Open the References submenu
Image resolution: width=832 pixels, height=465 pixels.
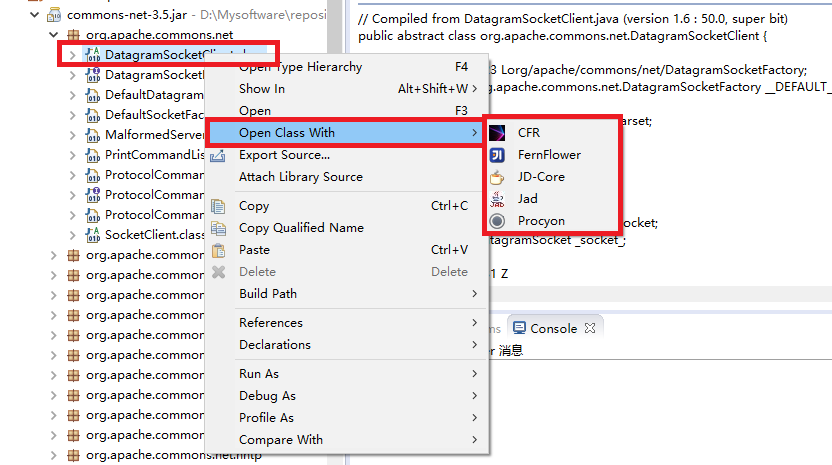(346, 323)
